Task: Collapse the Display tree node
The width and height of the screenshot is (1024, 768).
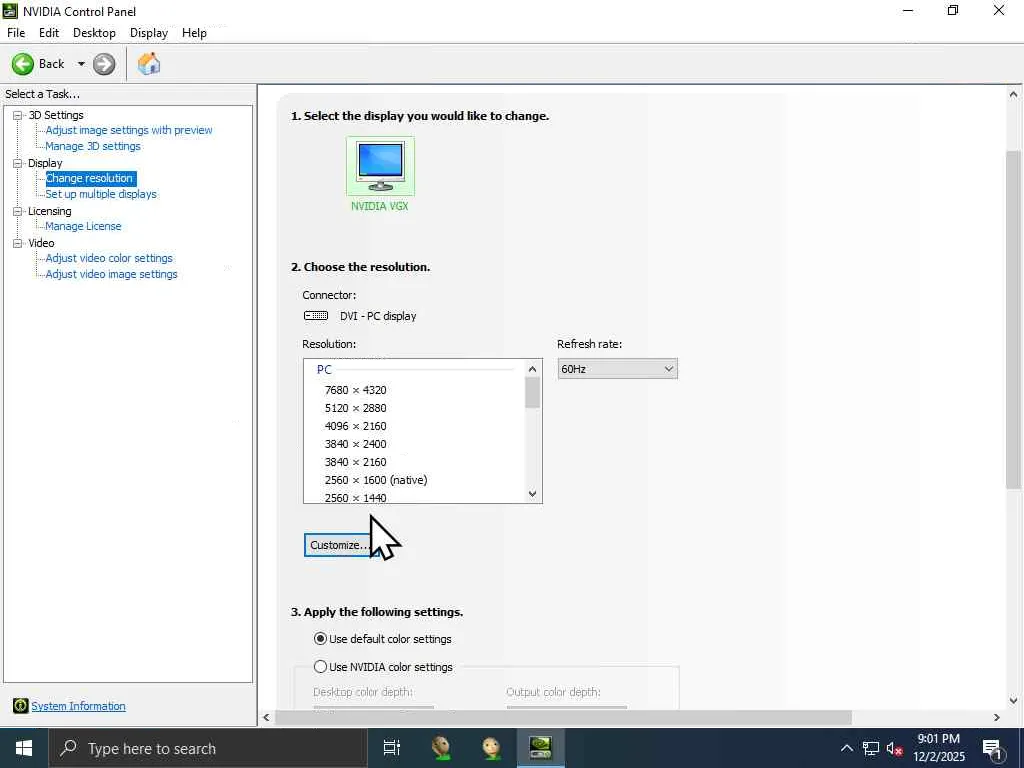Action: pos(18,163)
